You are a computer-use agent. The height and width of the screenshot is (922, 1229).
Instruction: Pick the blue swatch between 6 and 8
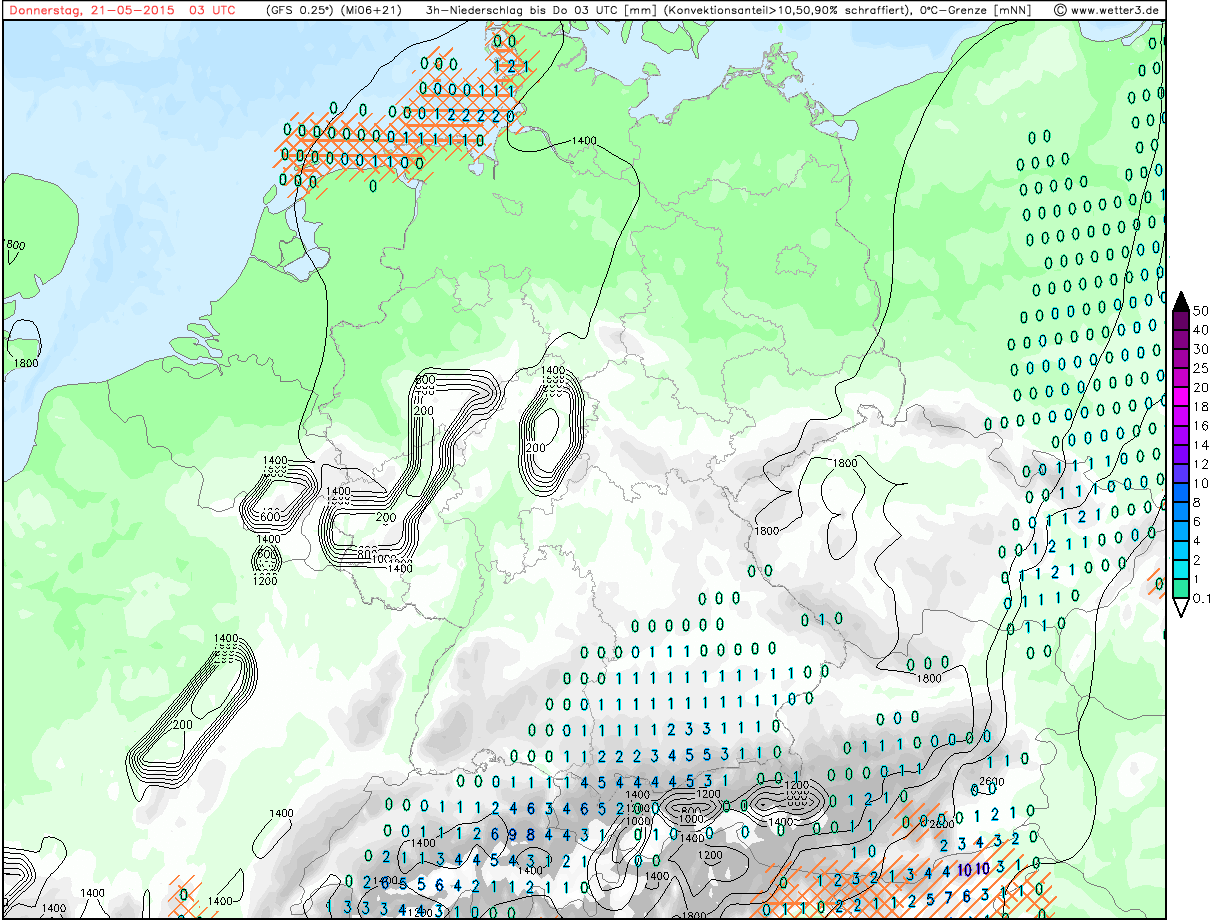1180,512
